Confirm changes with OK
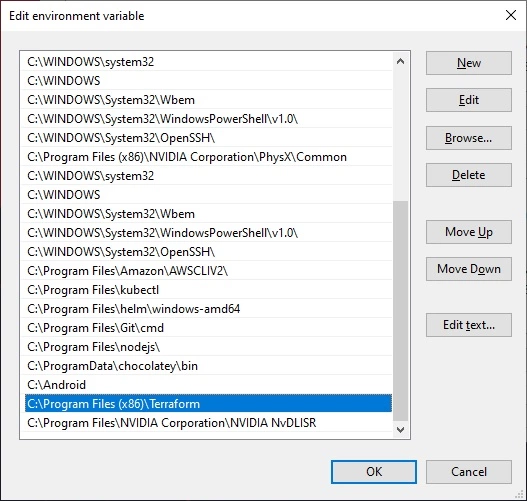 (374, 472)
